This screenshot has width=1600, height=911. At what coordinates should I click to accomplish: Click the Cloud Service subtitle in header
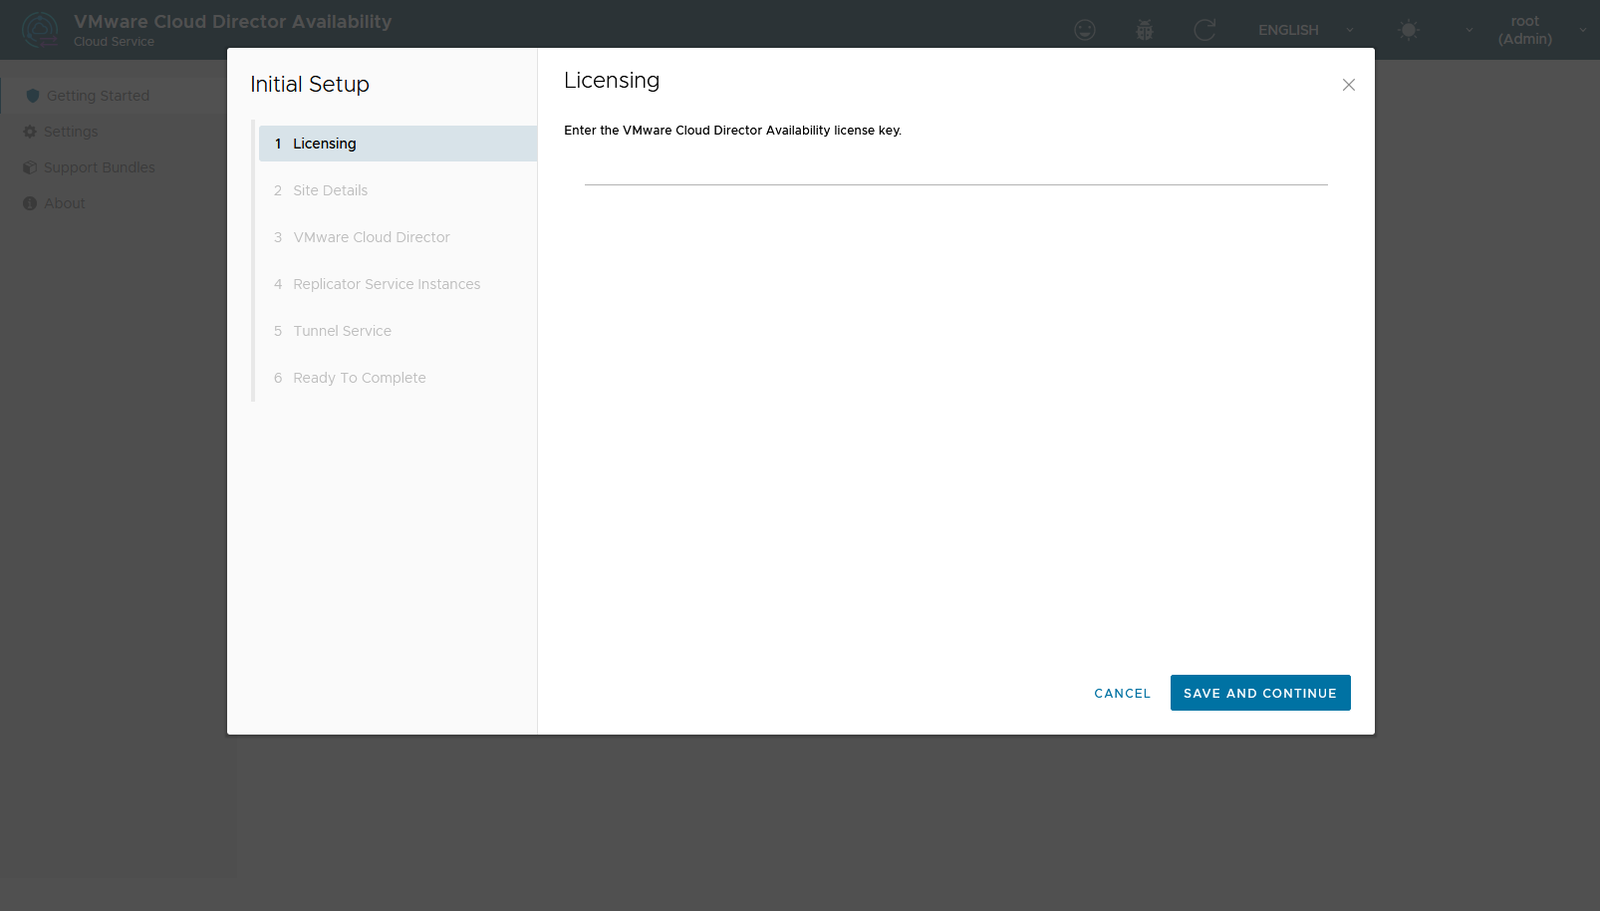pyautogui.click(x=114, y=42)
